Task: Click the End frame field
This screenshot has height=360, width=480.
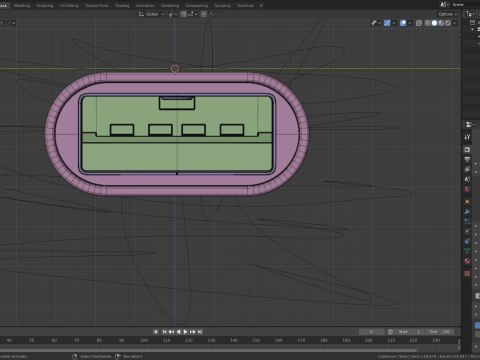Action: 439,332
